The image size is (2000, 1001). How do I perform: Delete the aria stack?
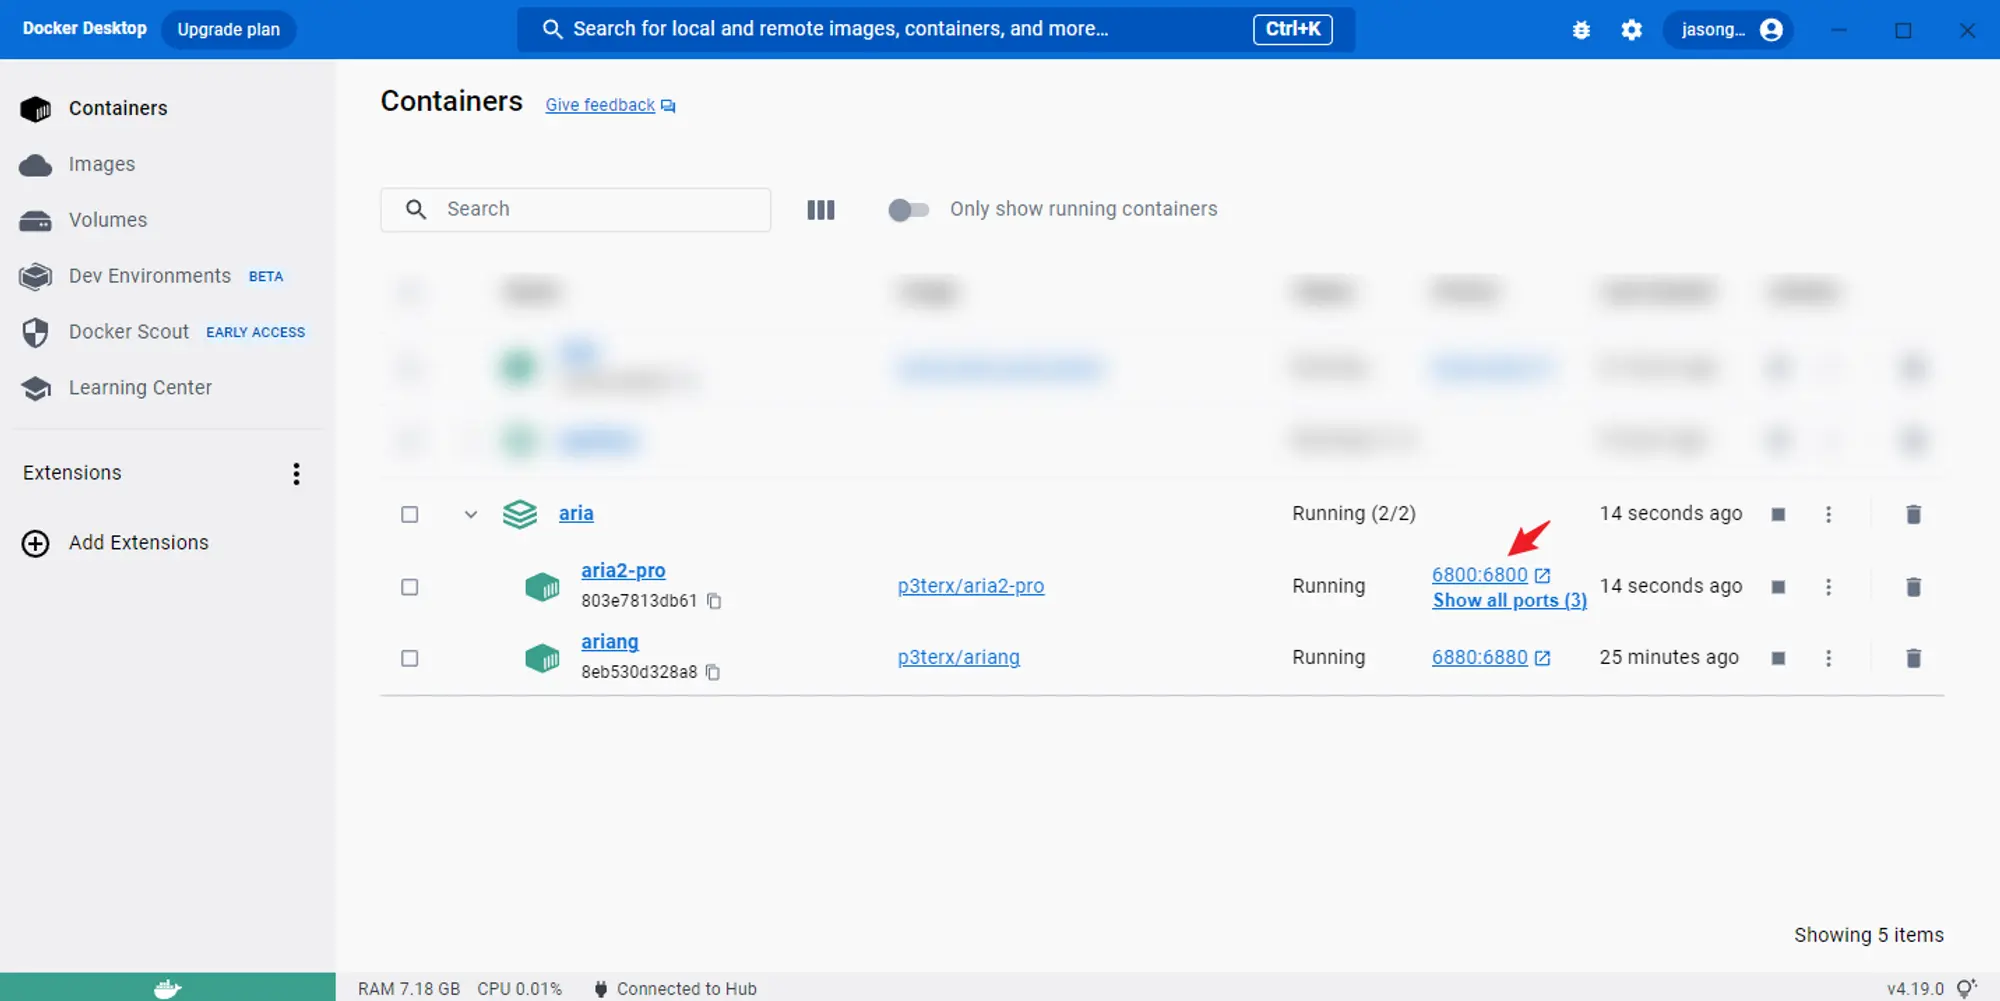click(x=1913, y=514)
